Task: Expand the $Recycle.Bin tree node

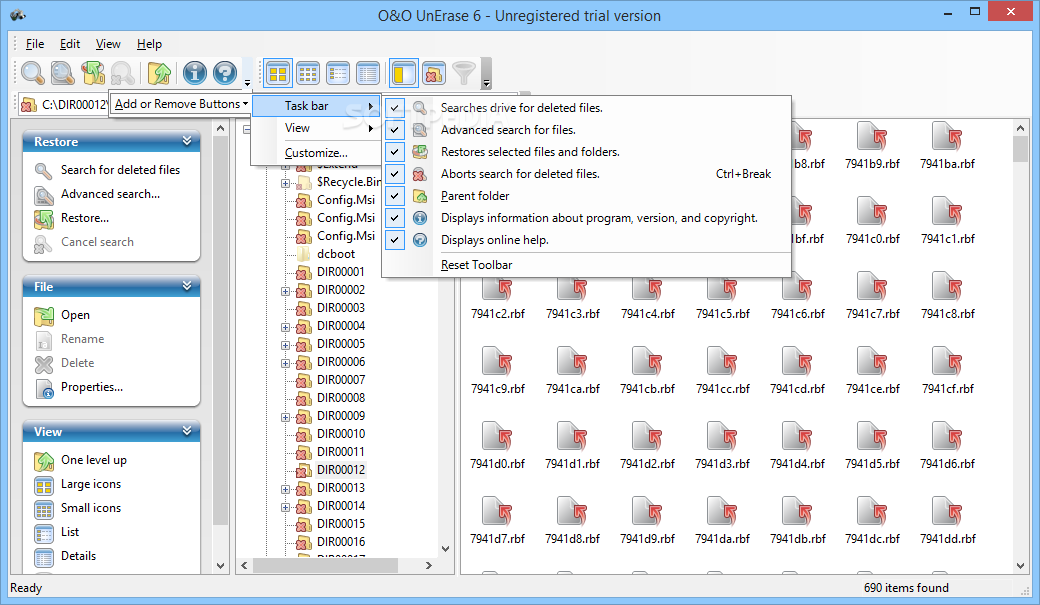Action: (x=285, y=182)
